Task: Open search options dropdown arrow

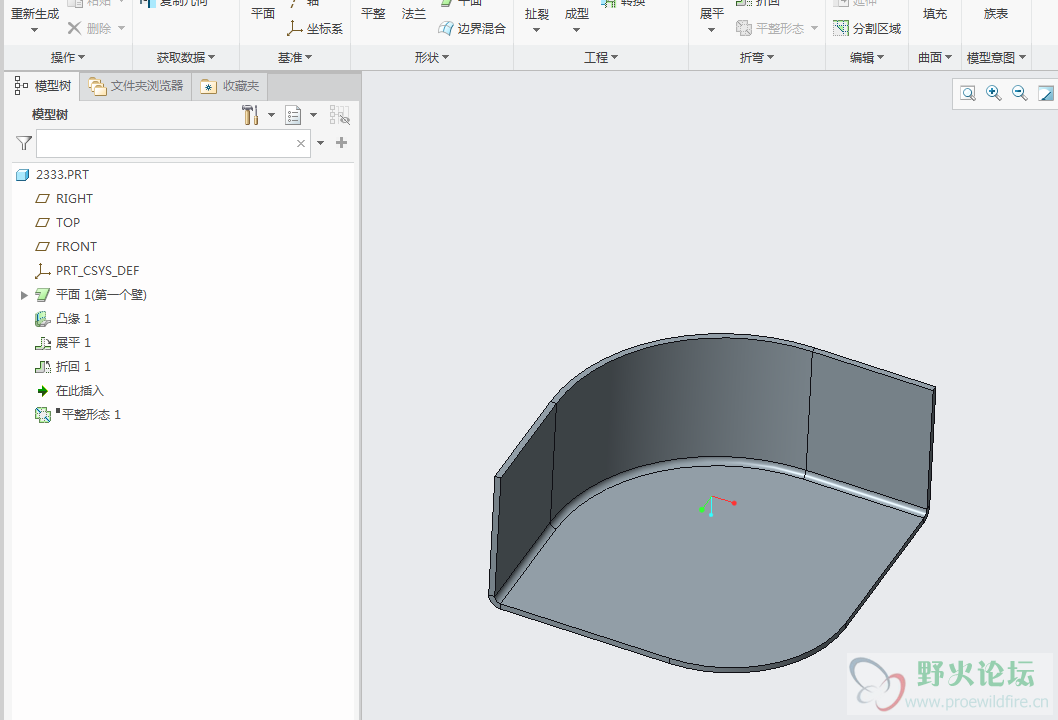Action: pos(321,143)
